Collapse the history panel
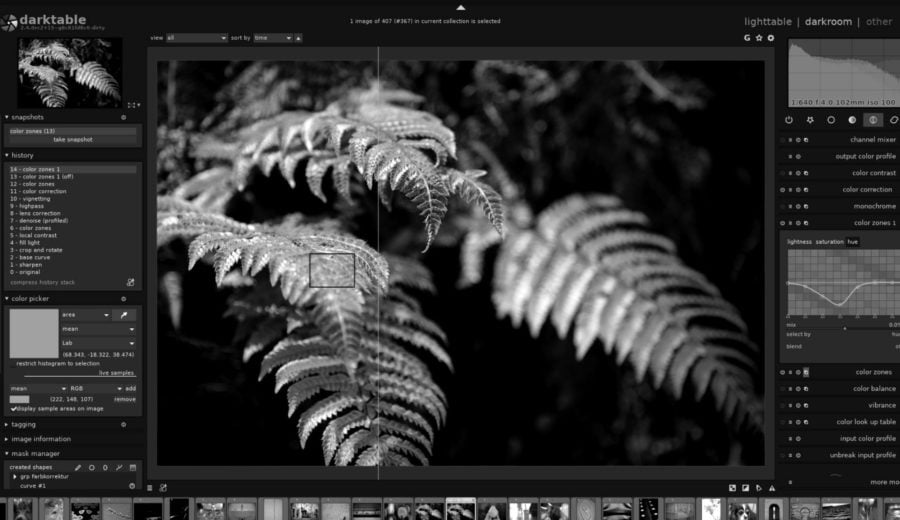Screen dimensions: 900x520 point(7,156)
